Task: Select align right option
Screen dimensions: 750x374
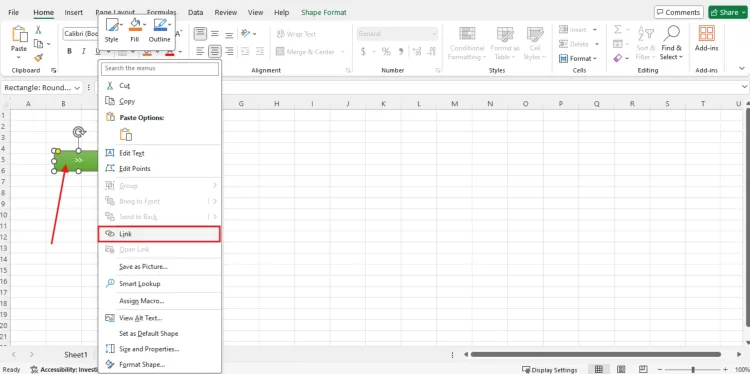Action: coord(229,51)
